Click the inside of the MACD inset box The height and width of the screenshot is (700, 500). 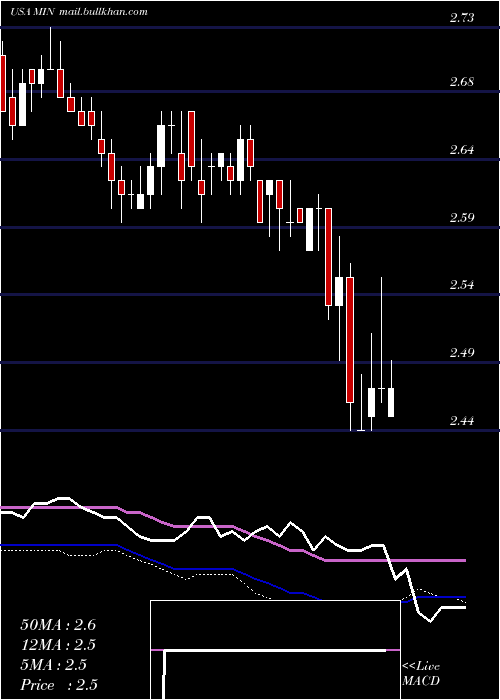[275, 650]
